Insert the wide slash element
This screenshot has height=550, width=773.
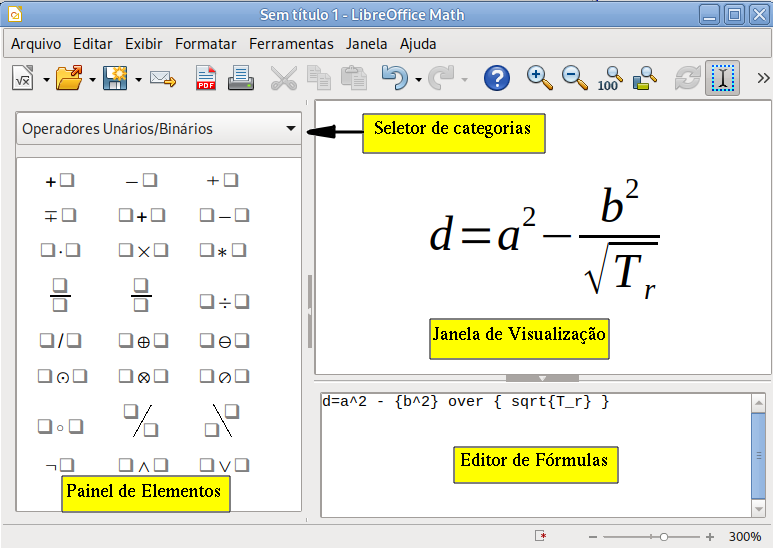[x=141, y=420]
